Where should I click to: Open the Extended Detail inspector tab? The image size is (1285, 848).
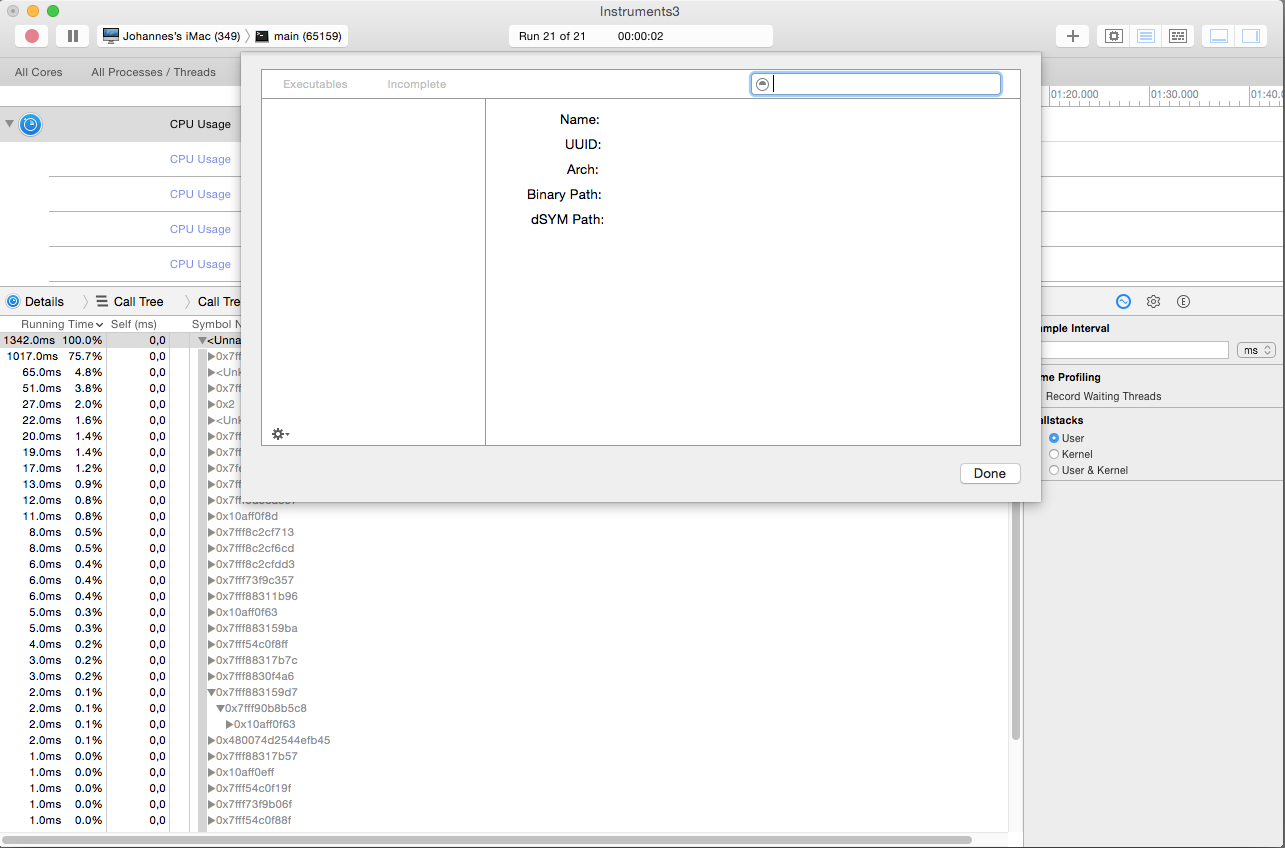click(x=1183, y=301)
